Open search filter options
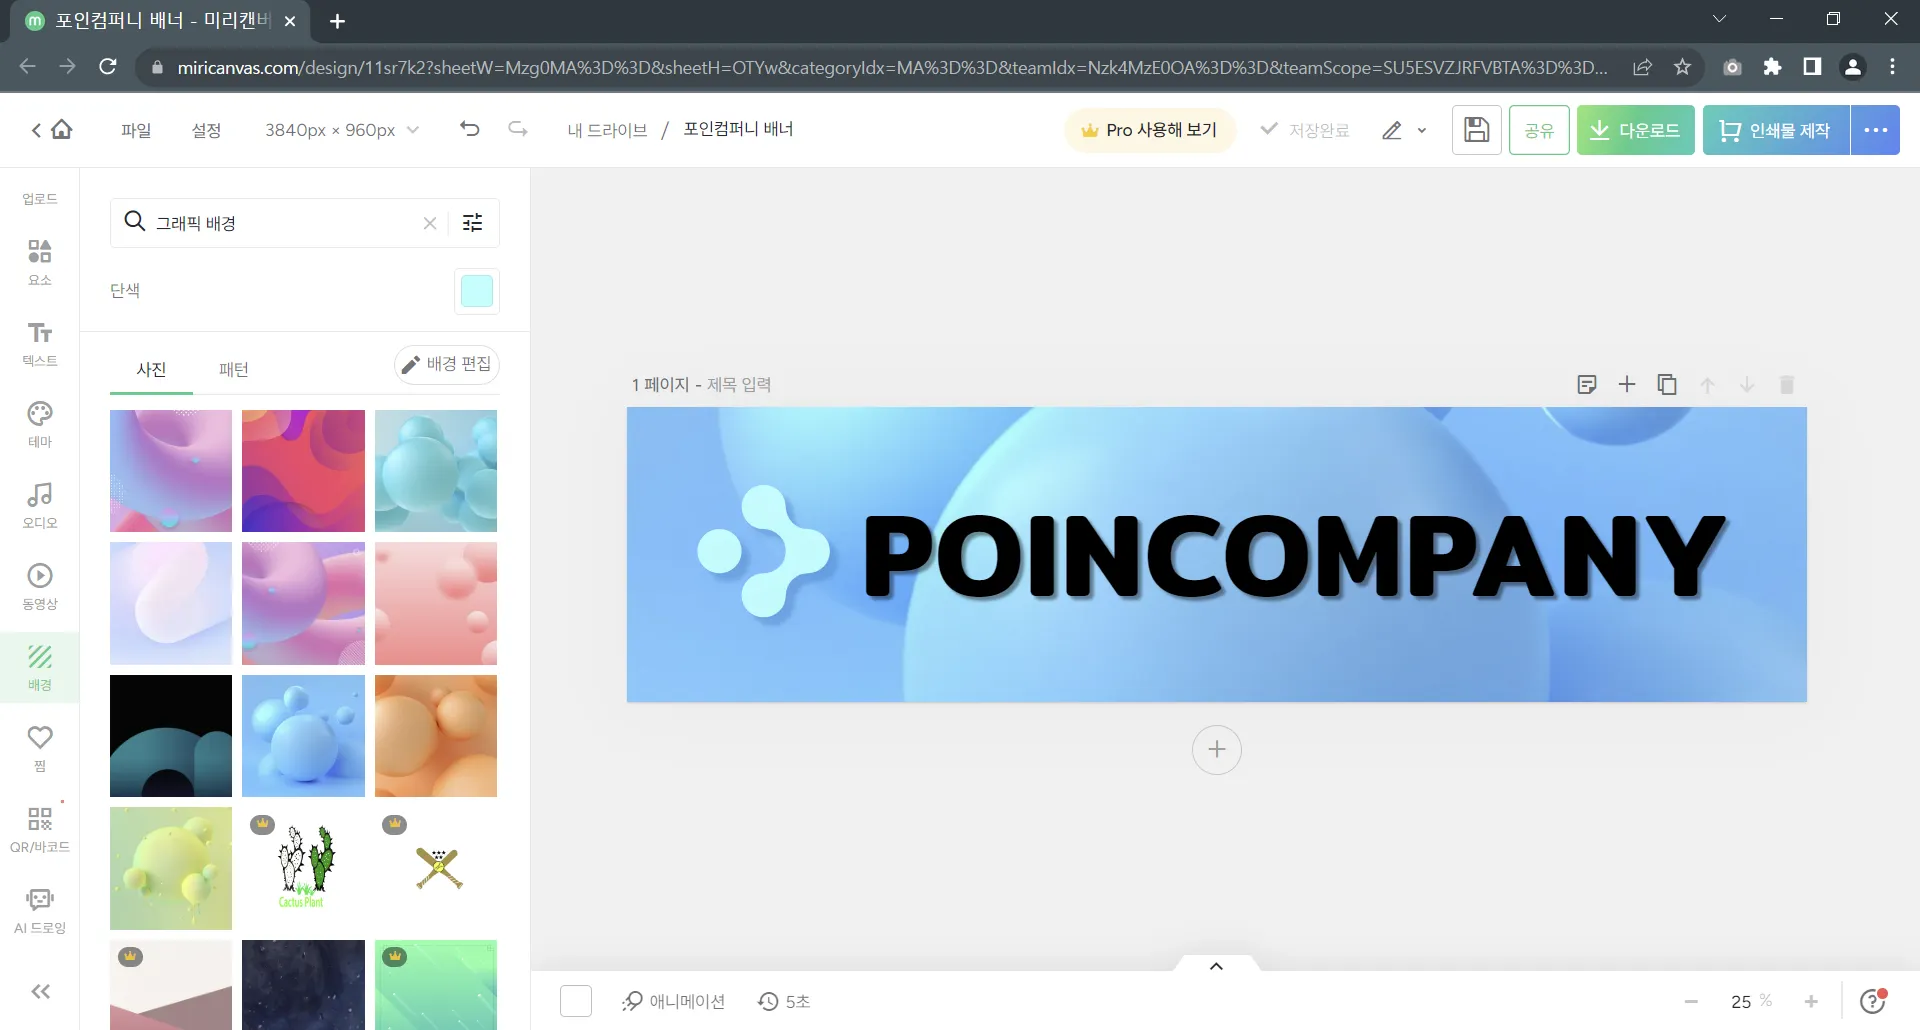The image size is (1920, 1030). point(473,223)
